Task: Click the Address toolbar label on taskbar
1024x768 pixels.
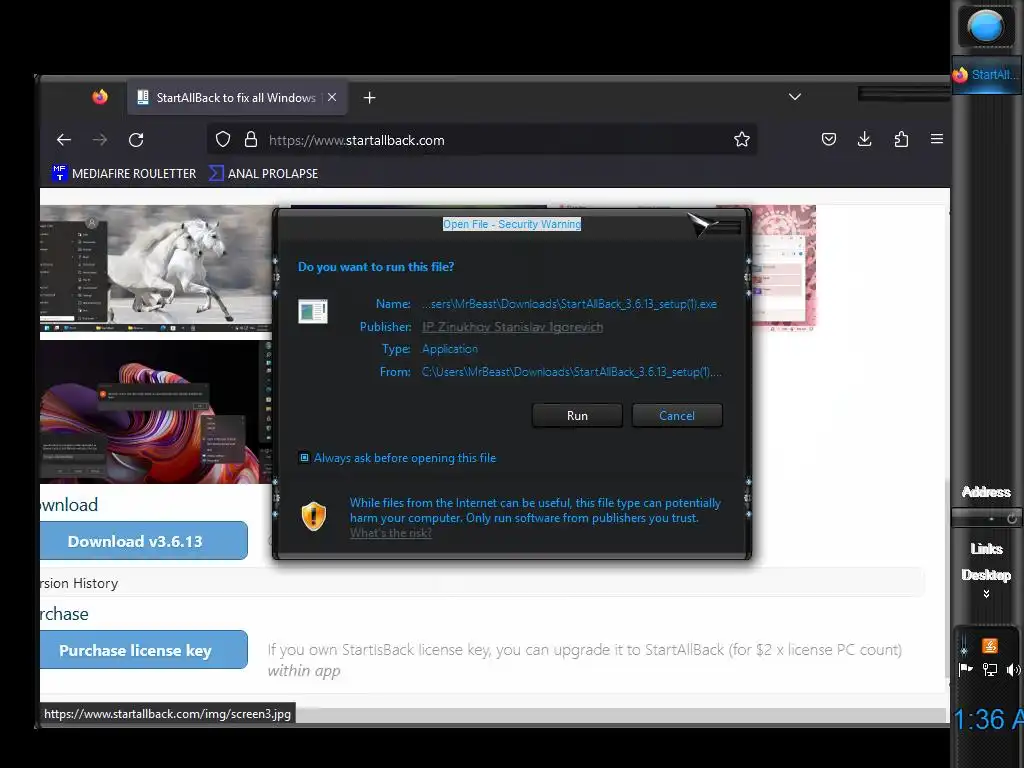Action: [x=986, y=492]
